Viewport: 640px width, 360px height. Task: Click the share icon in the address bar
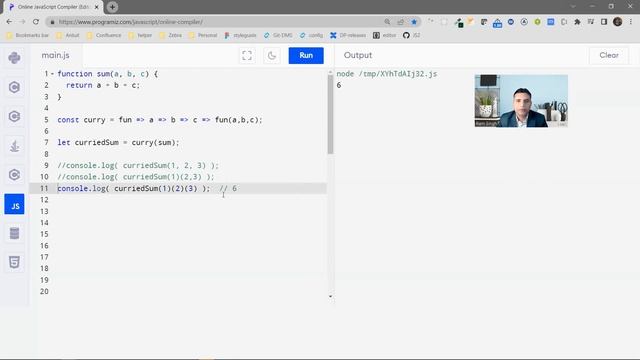(x=400, y=22)
